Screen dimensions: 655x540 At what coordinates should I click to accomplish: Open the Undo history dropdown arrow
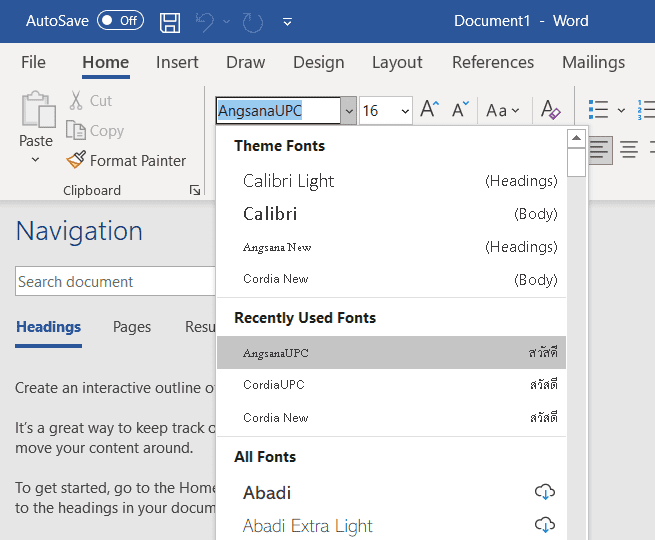(x=226, y=21)
